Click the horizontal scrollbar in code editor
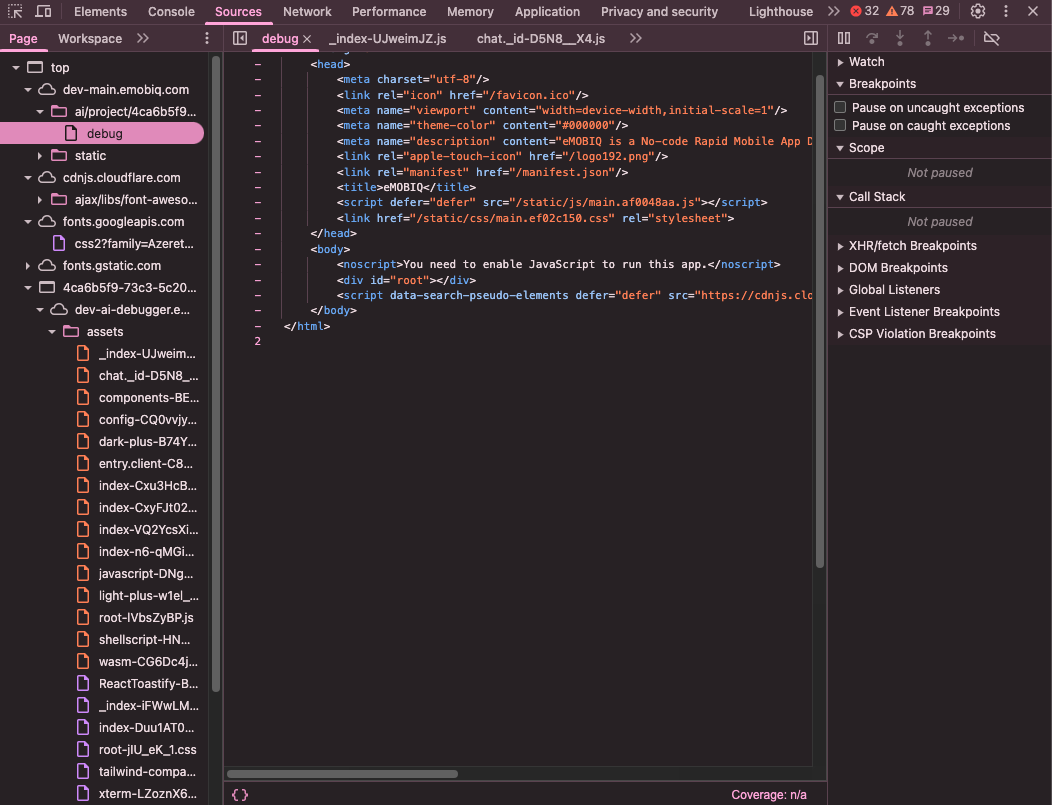Screen dimensions: 1052x805 (342, 773)
